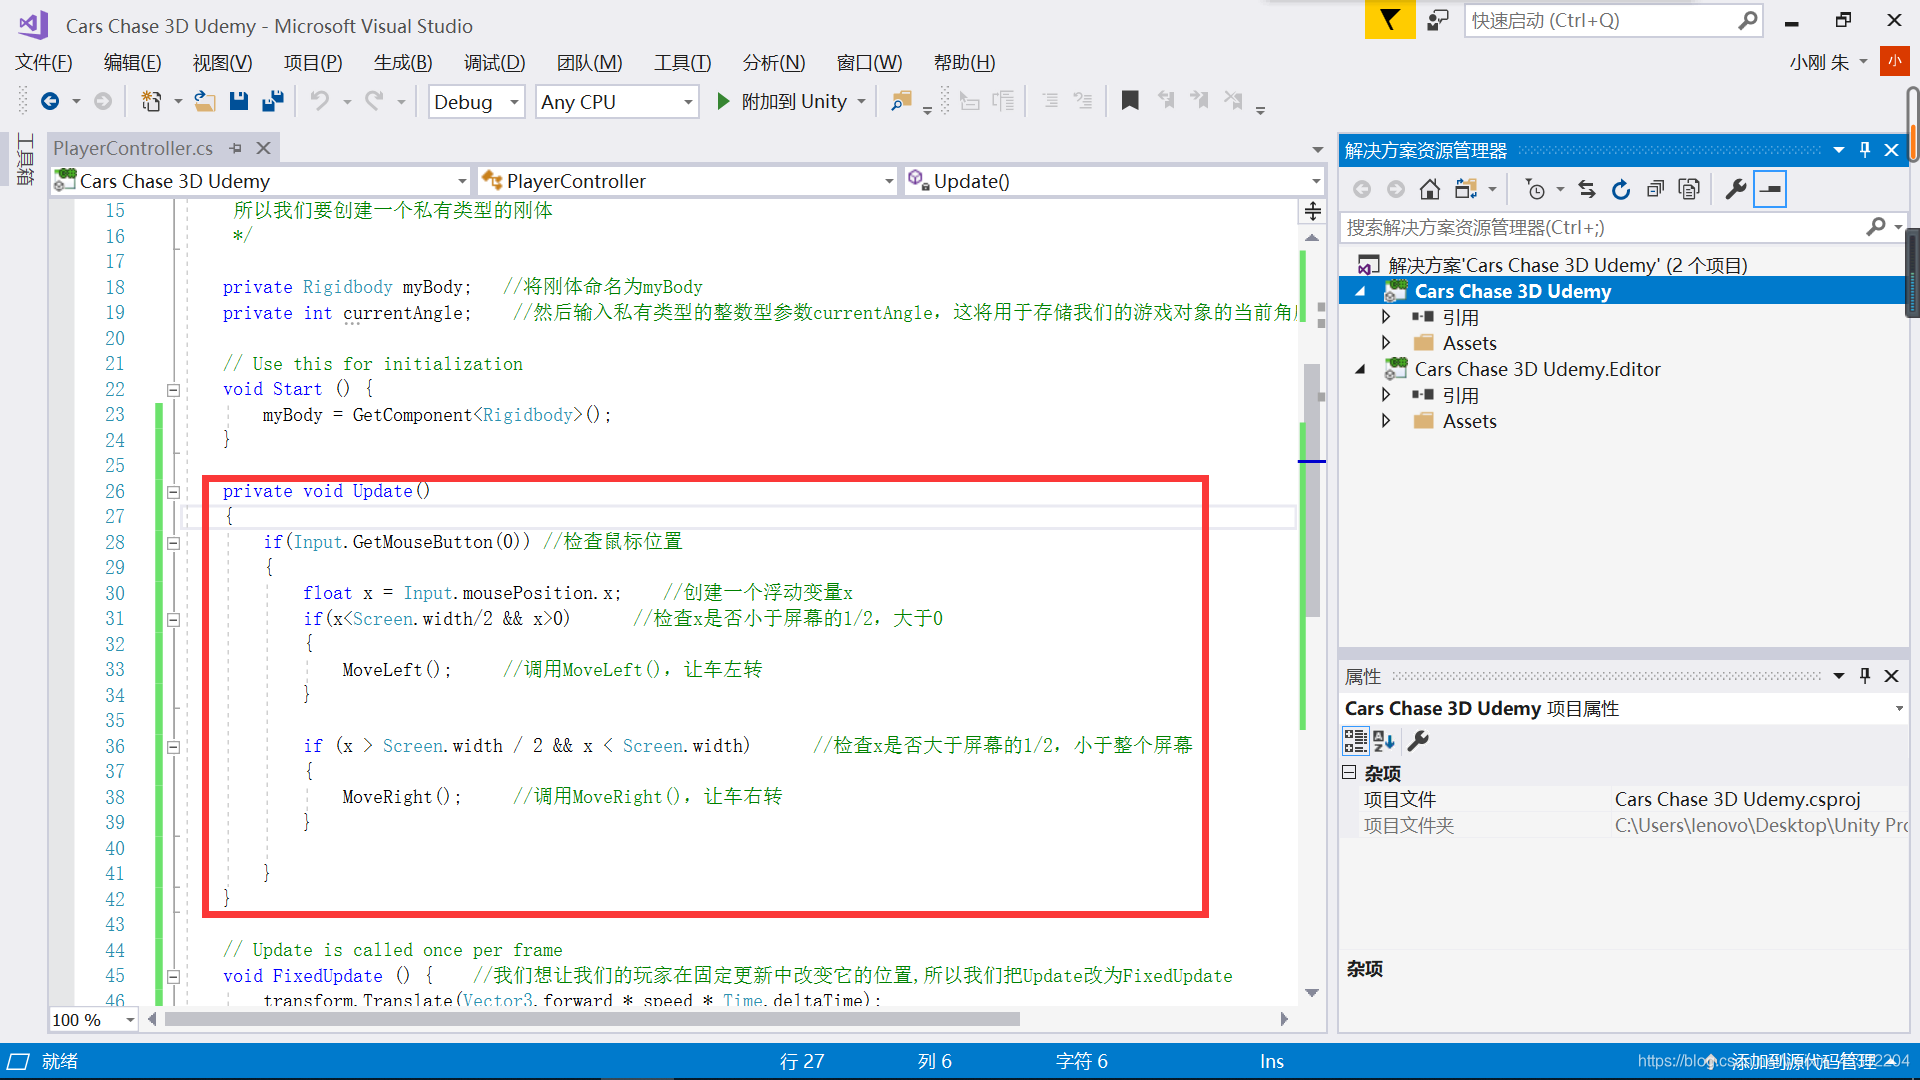
Task: Collapse the Cars Chase 3D Udemy project node
Action: [x=1360, y=291]
